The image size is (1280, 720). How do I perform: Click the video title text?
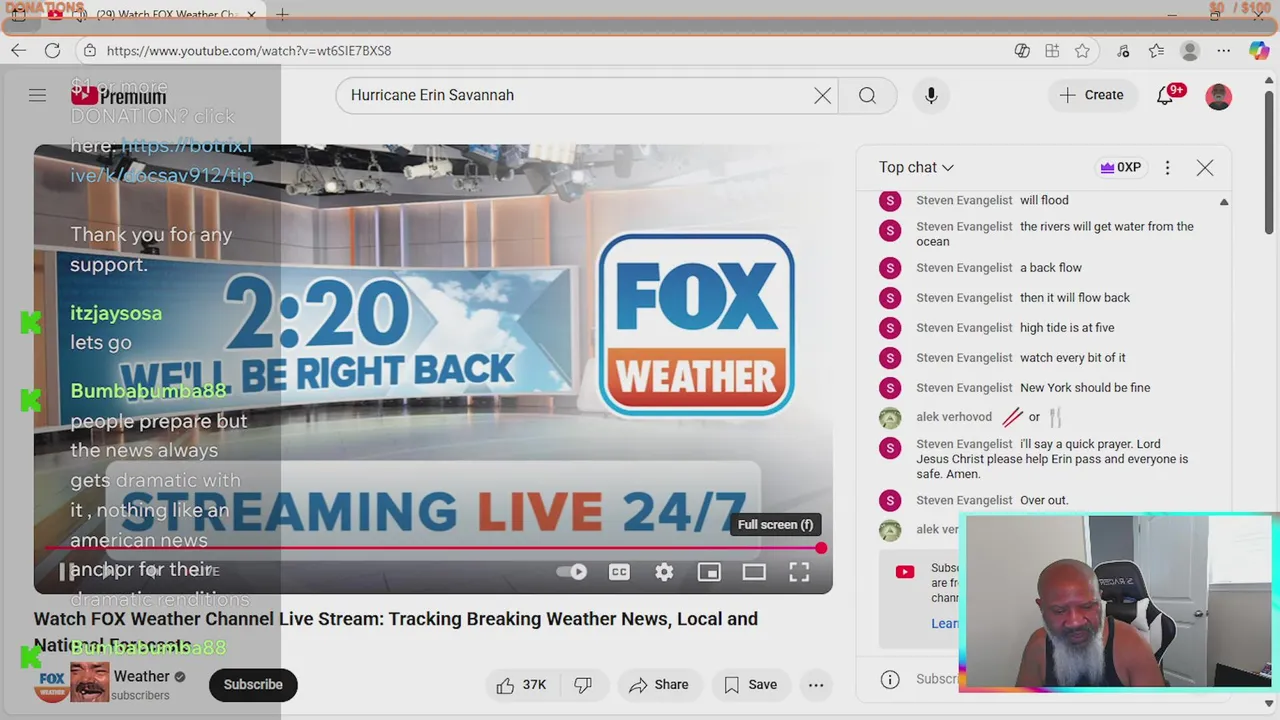pos(396,631)
